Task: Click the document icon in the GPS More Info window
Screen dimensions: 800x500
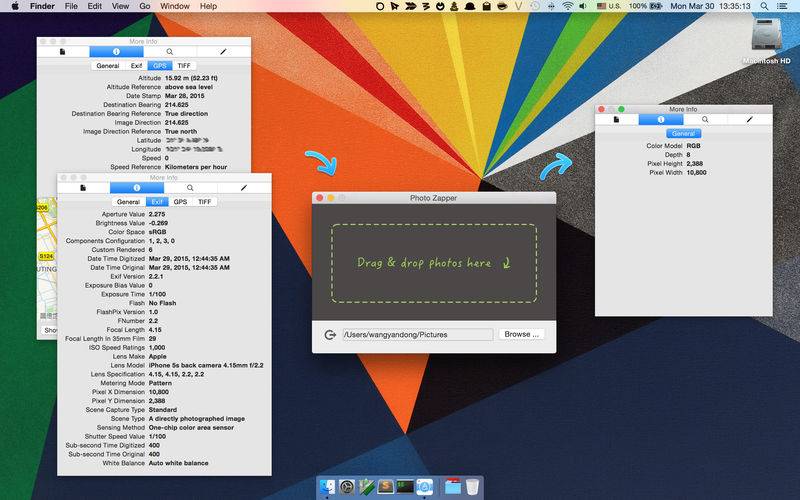Action: tap(63, 52)
